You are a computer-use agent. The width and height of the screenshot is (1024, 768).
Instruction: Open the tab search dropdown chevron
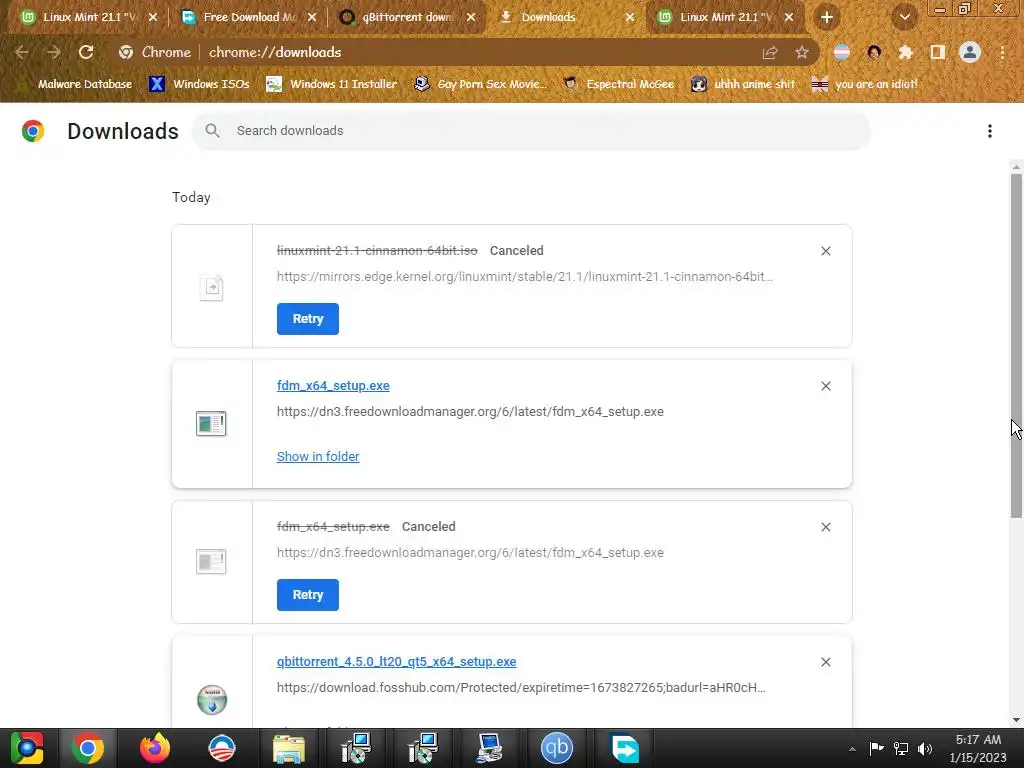coord(904,18)
